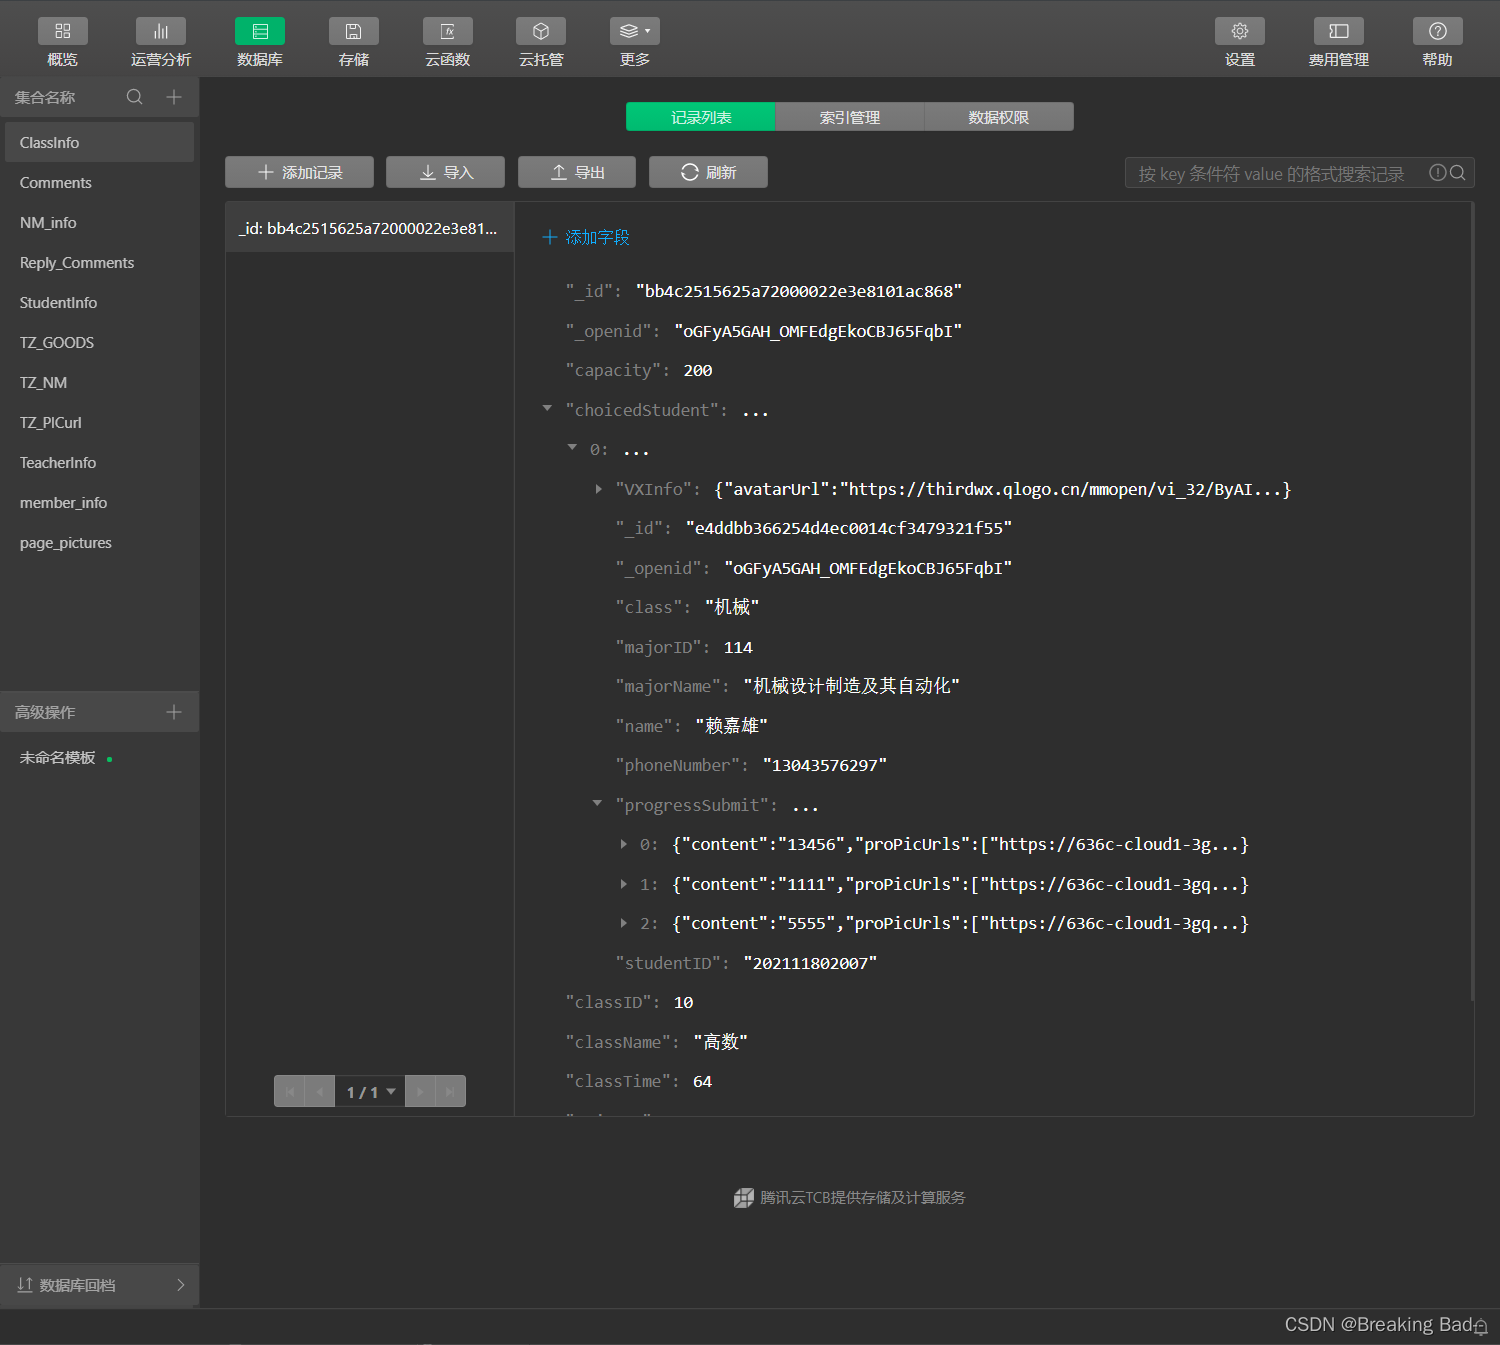This screenshot has height=1345, width=1500.
Task: Open the 运营分析 analytics icon
Action: [x=160, y=31]
